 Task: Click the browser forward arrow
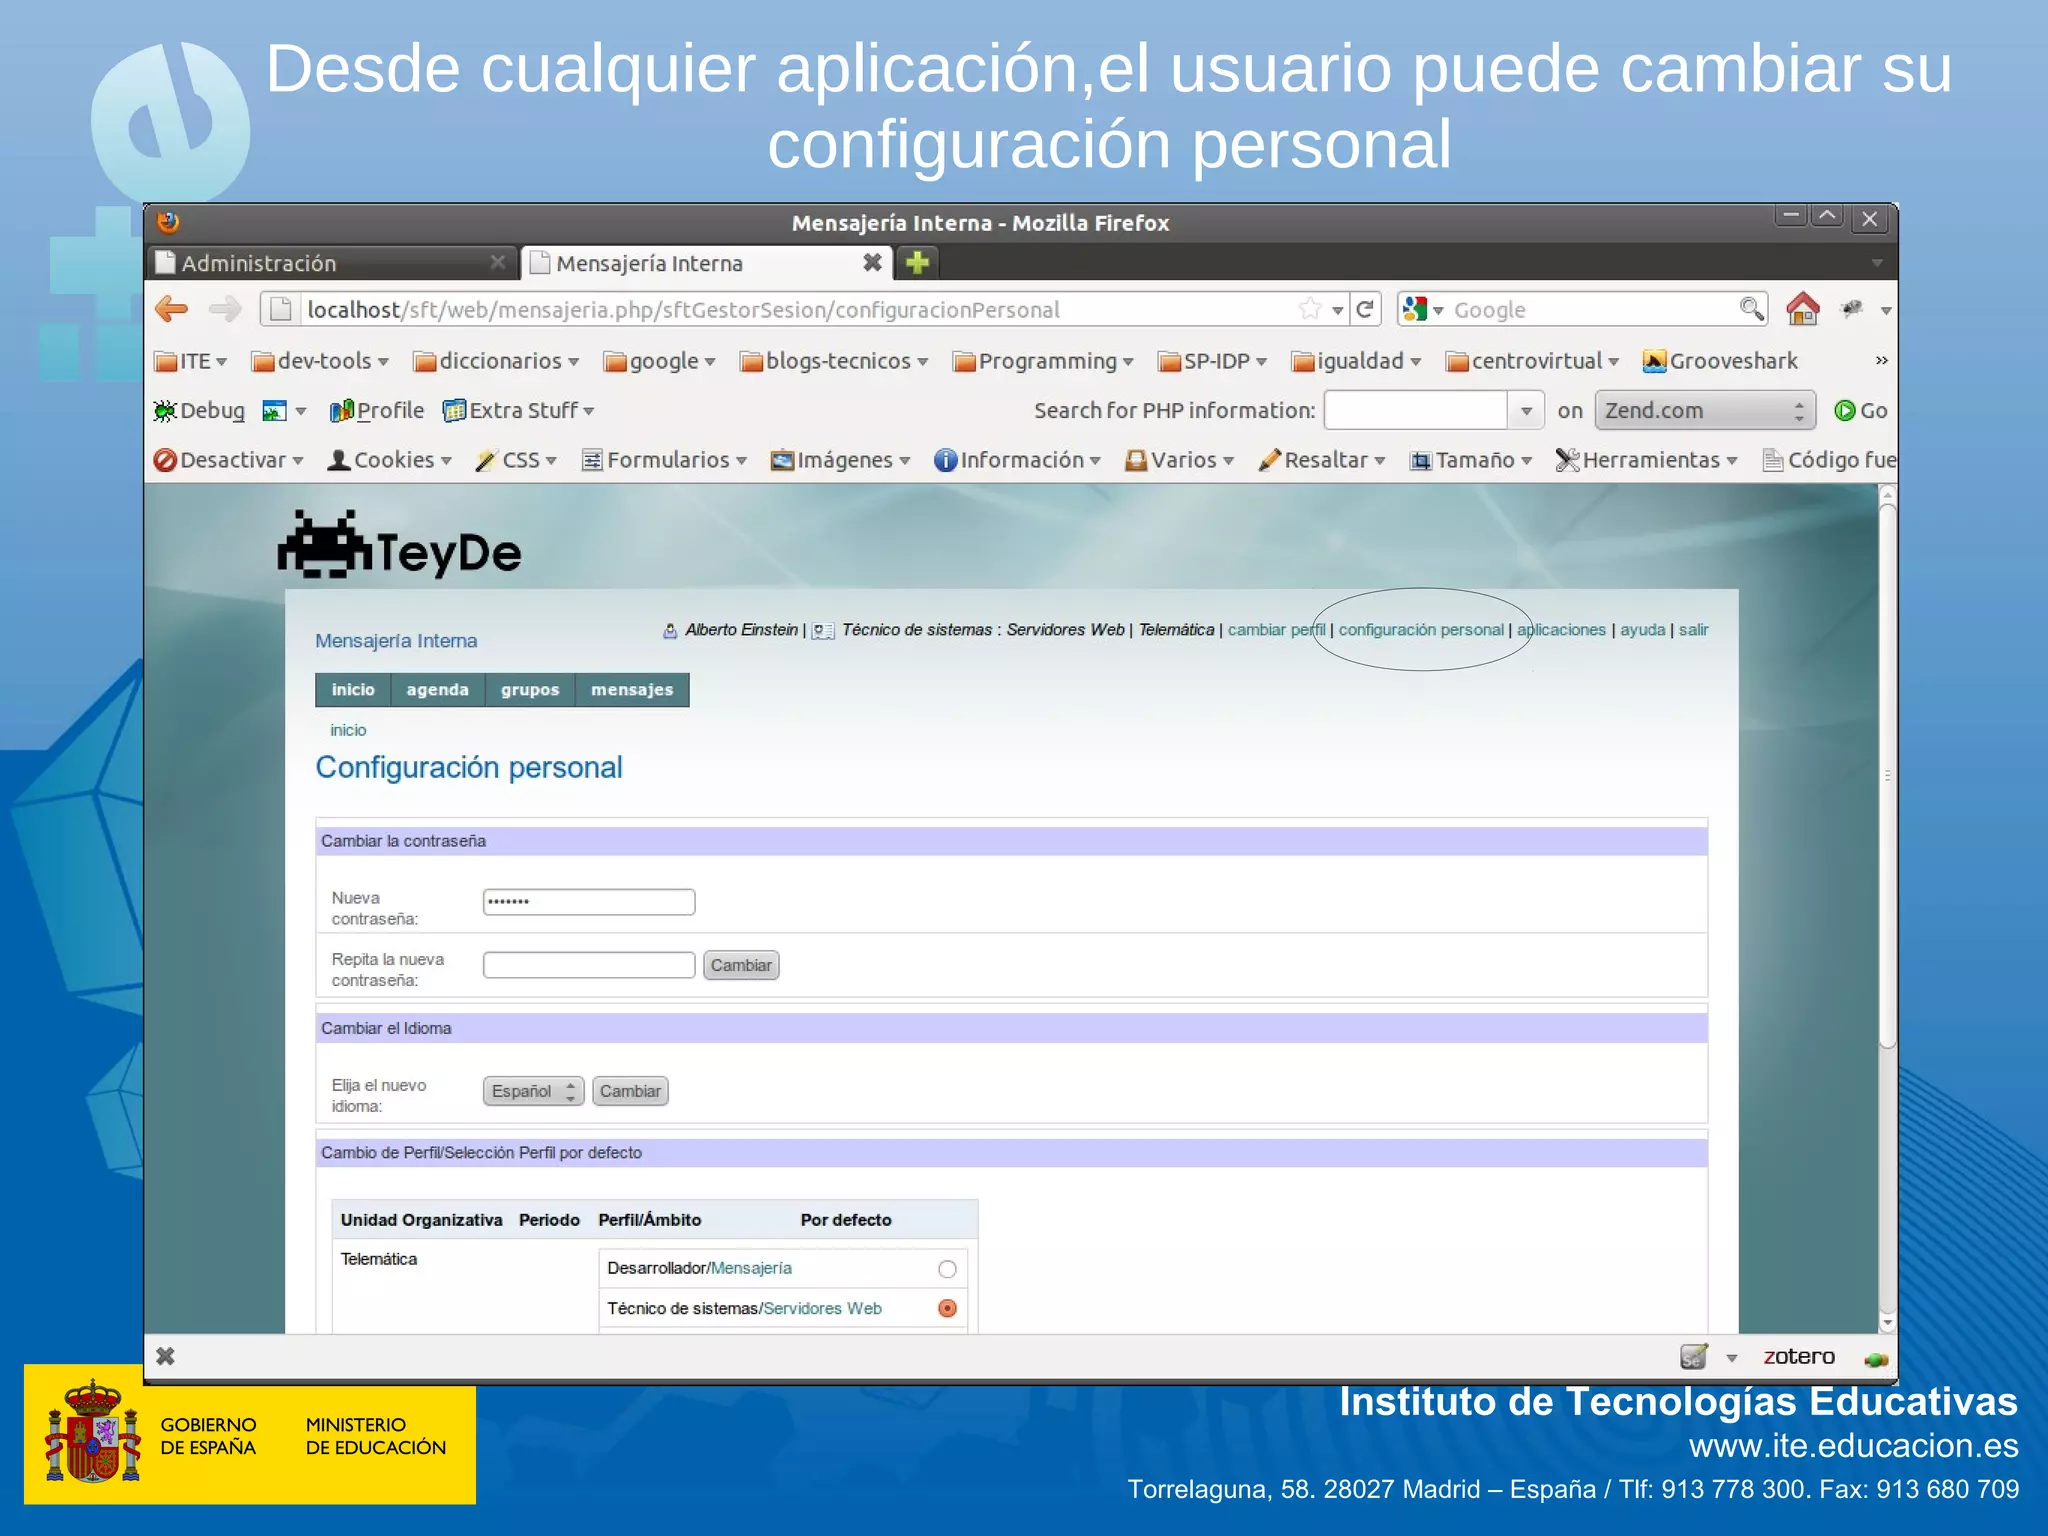(225, 309)
